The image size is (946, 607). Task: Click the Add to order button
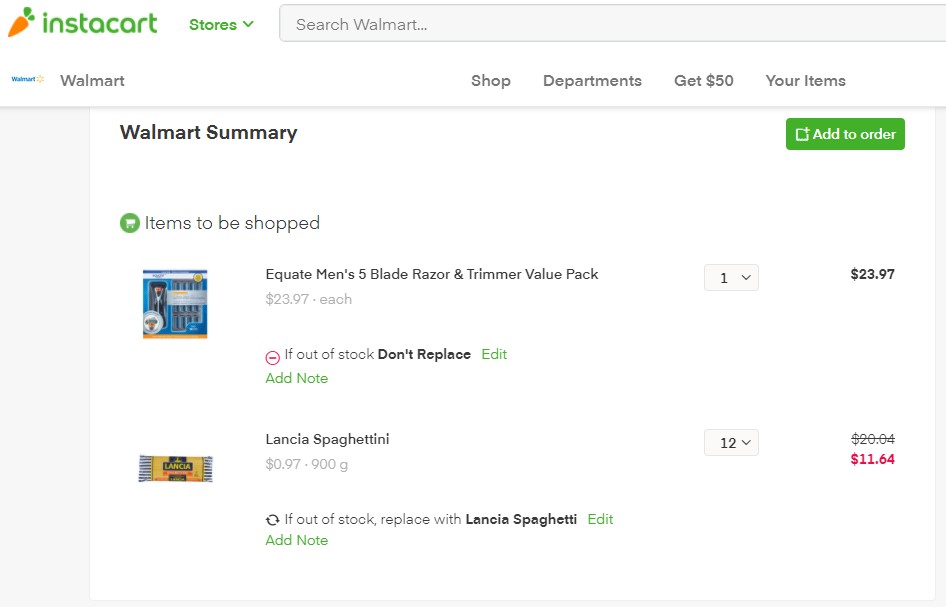coord(845,134)
